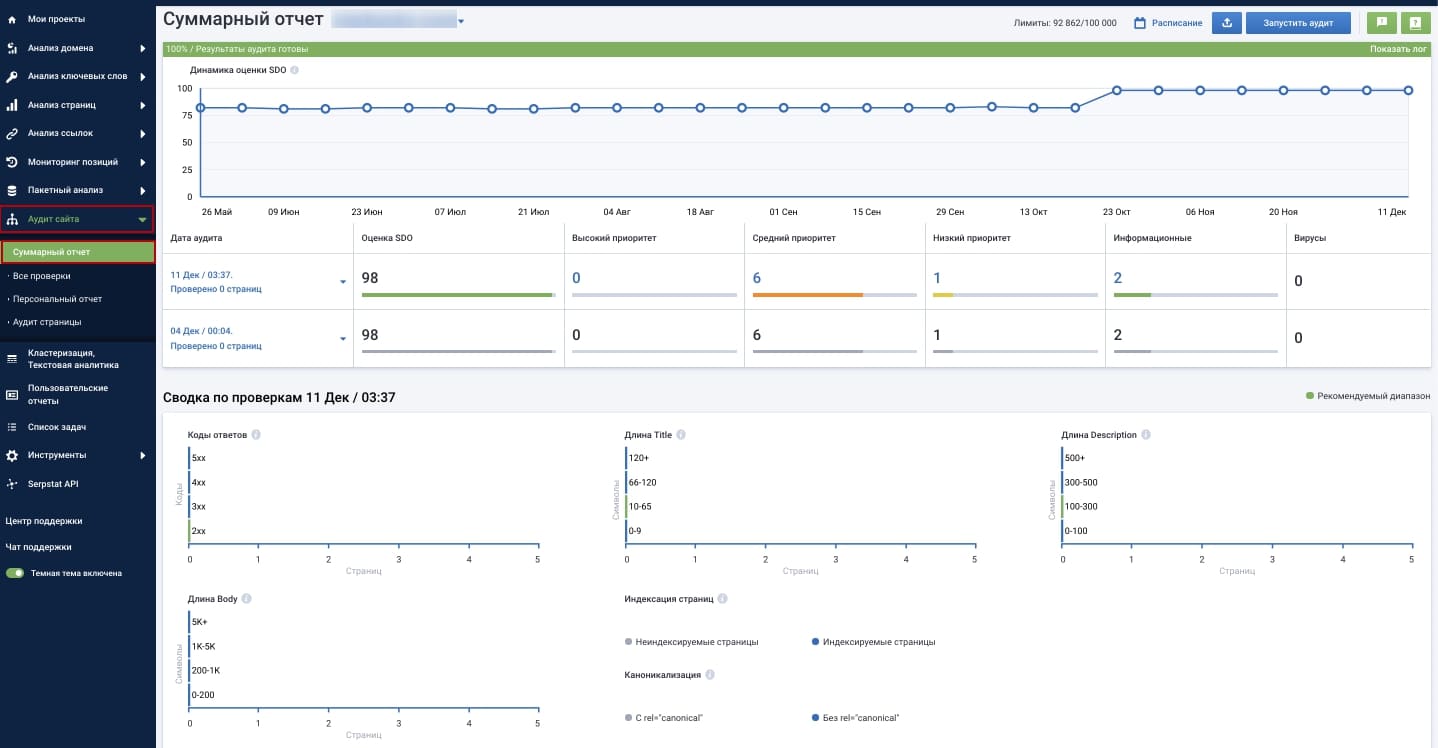Click the calendar icon beside Расписание

[x=1139, y=23]
